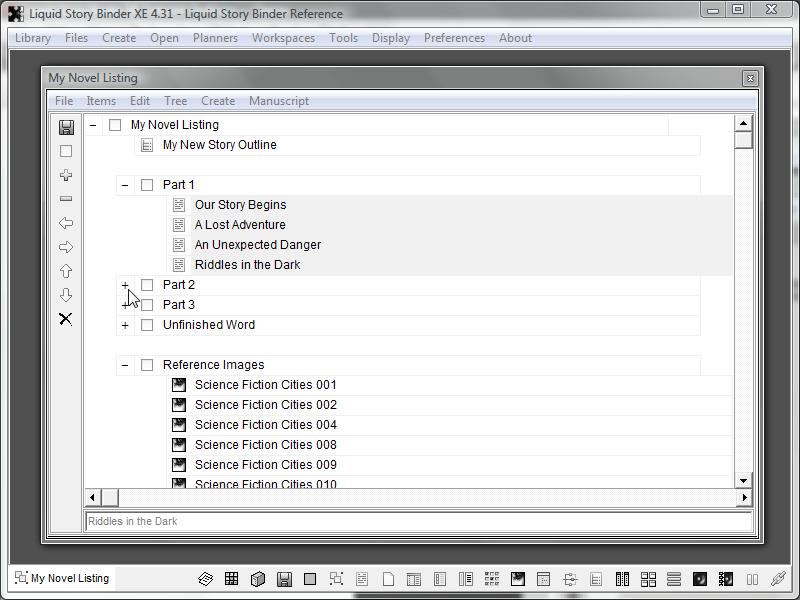Click the down arrow icon in sidebar
The height and width of the screenshot is (600, 800).
point(66,295)
